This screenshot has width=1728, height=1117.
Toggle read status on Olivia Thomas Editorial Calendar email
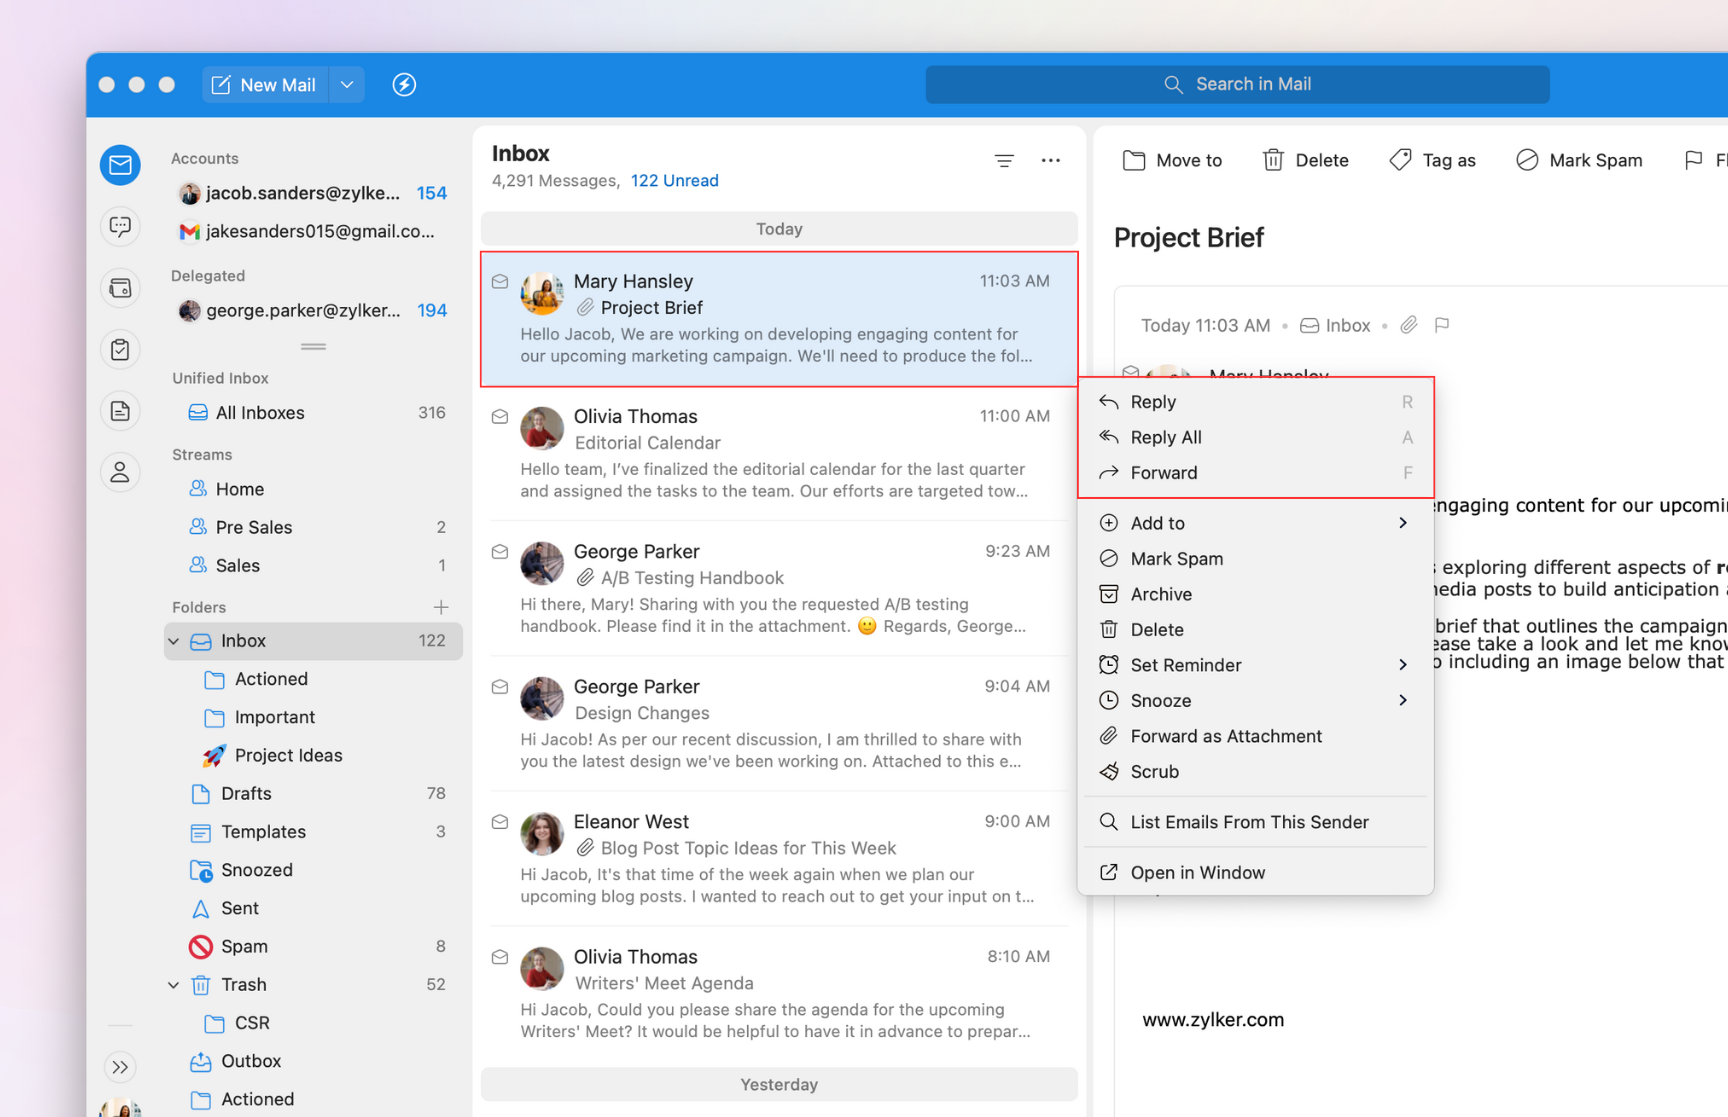500,417
